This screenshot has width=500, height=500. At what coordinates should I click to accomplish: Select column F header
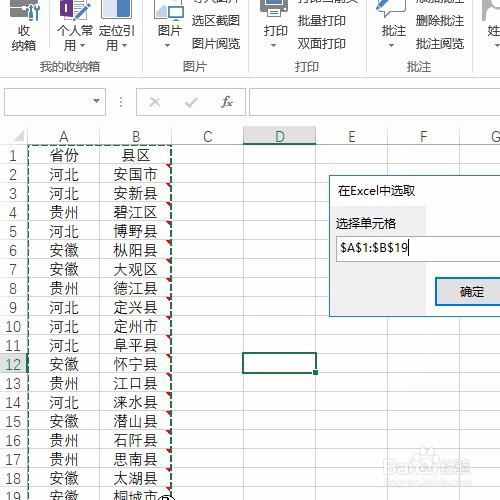click(424, 136)
